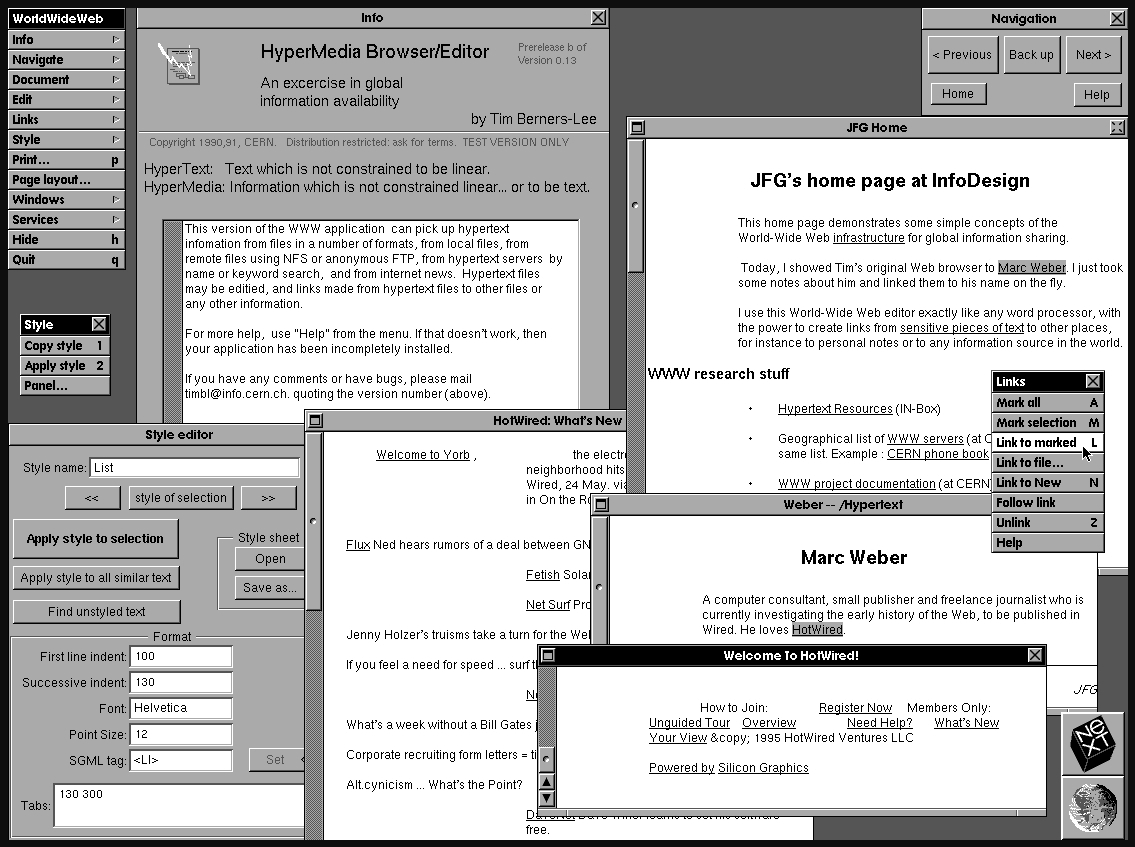
Task: Select Quit from the main menu
Action: tap(66, 259)
